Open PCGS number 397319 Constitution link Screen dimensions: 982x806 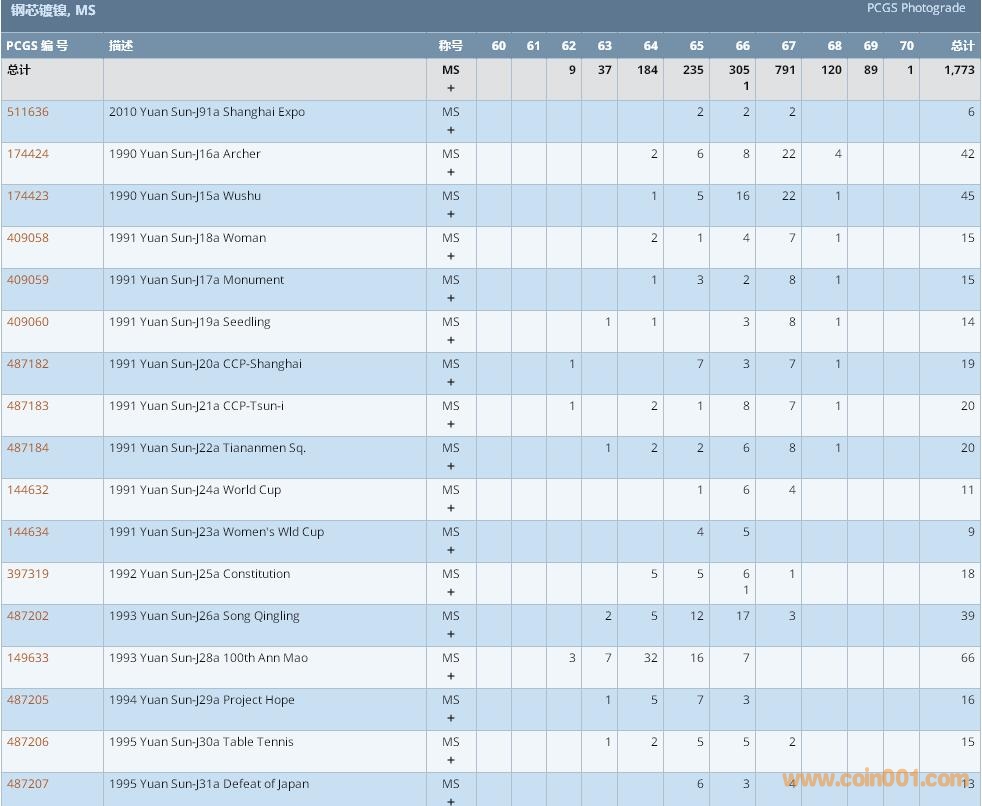pos(28,574)
